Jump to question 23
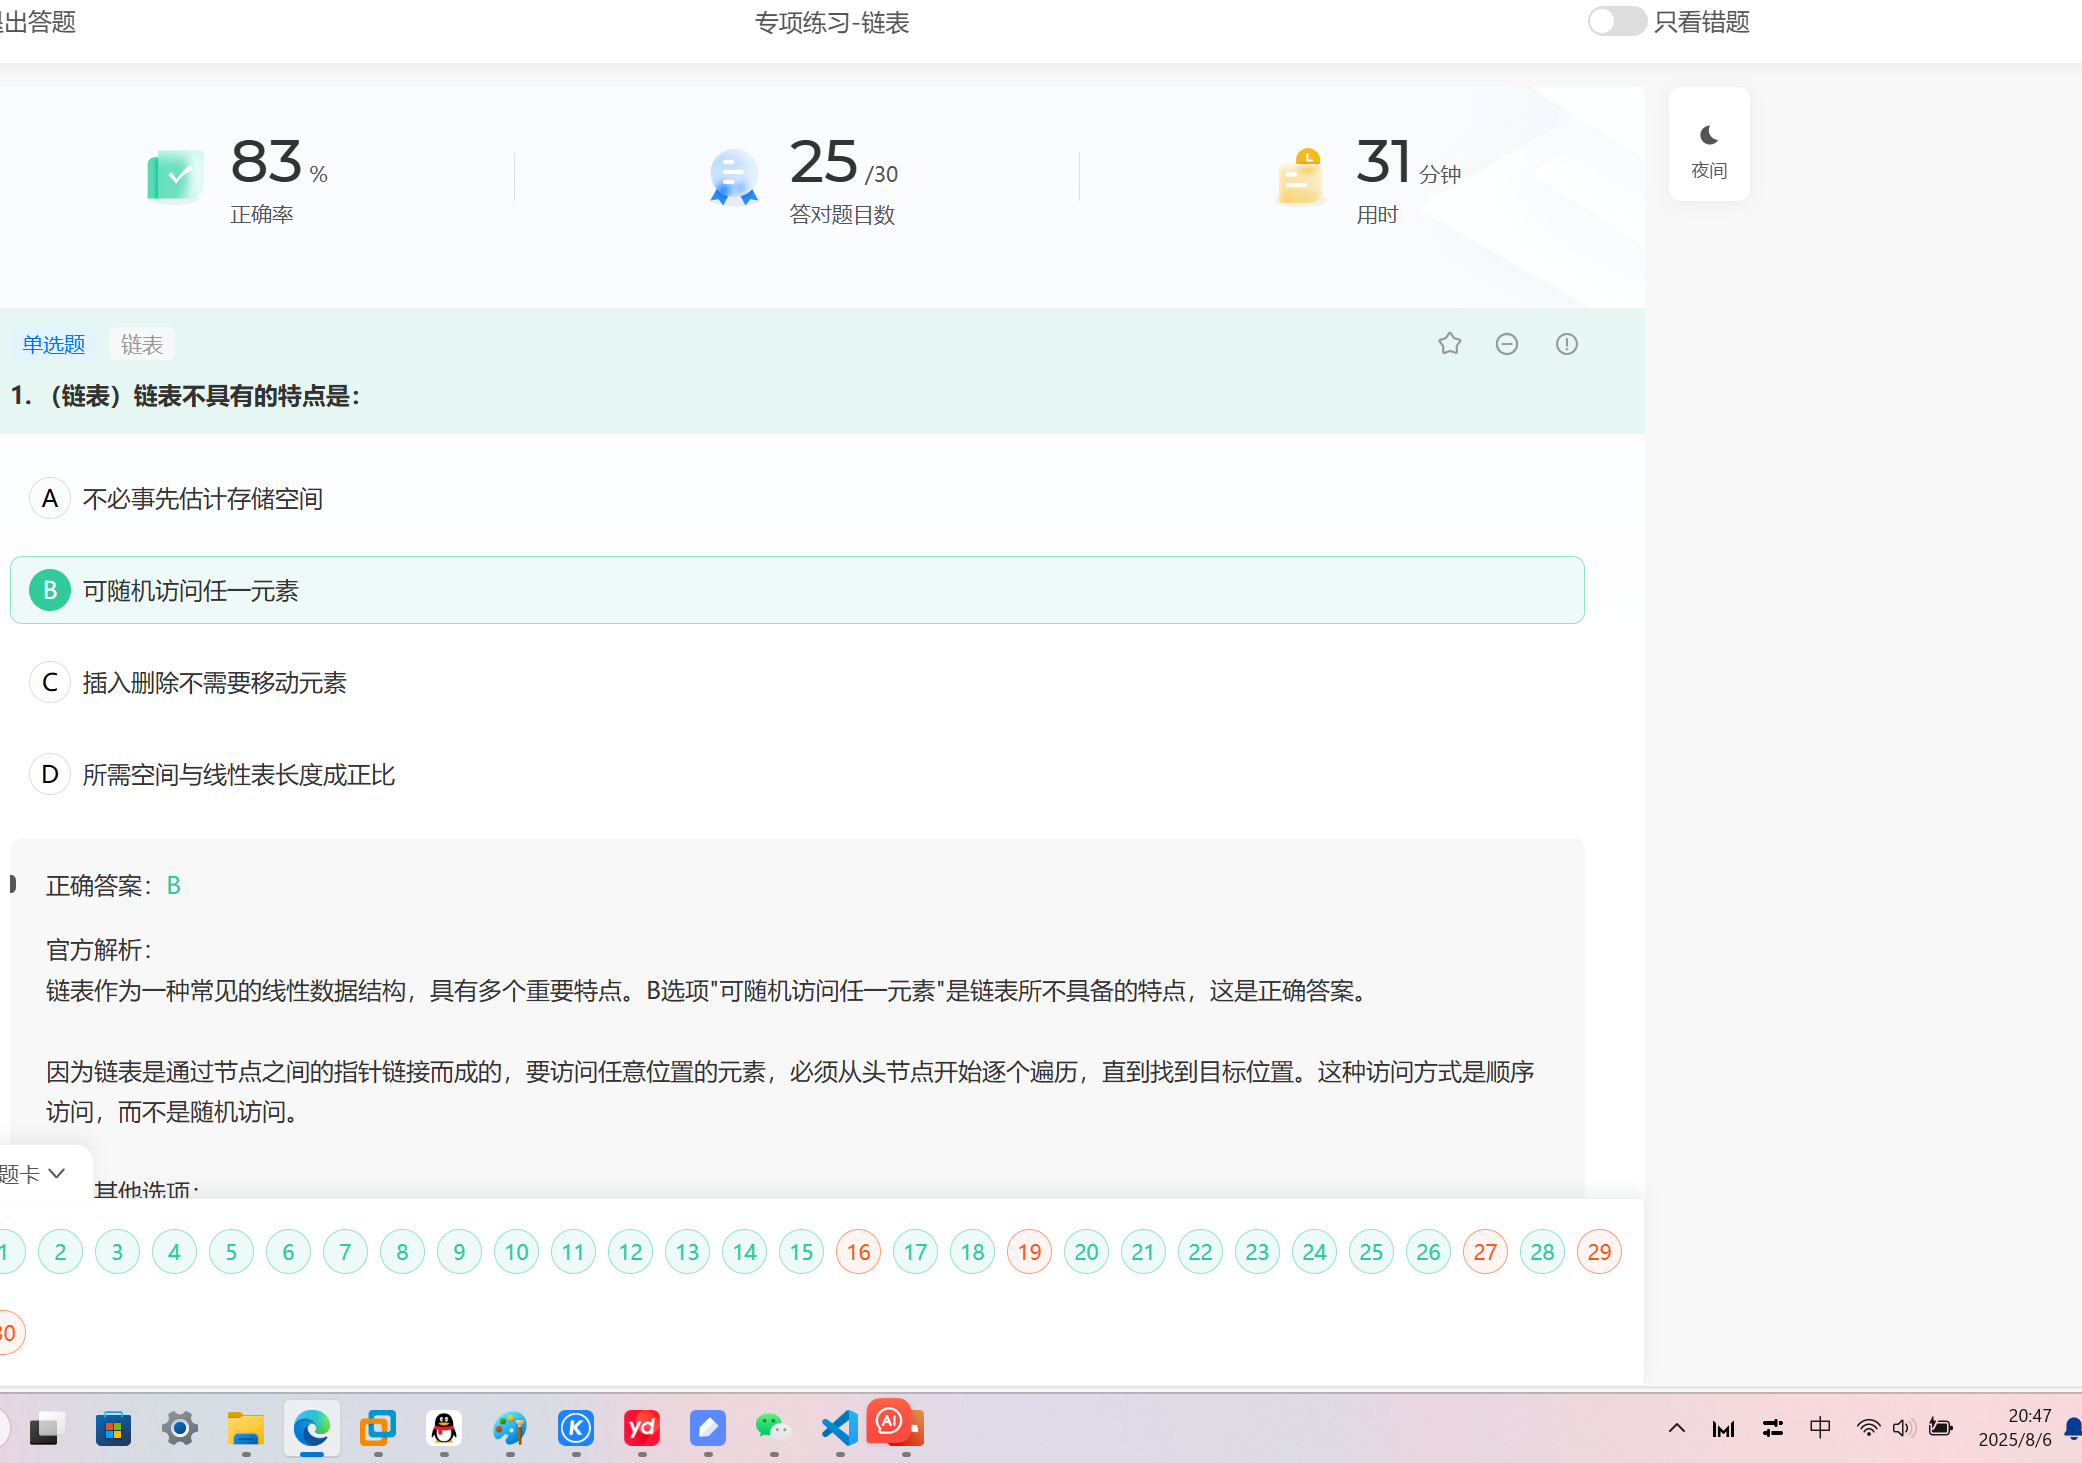Screen dimensions: 2082x1463 [x=1257, y=1252]
